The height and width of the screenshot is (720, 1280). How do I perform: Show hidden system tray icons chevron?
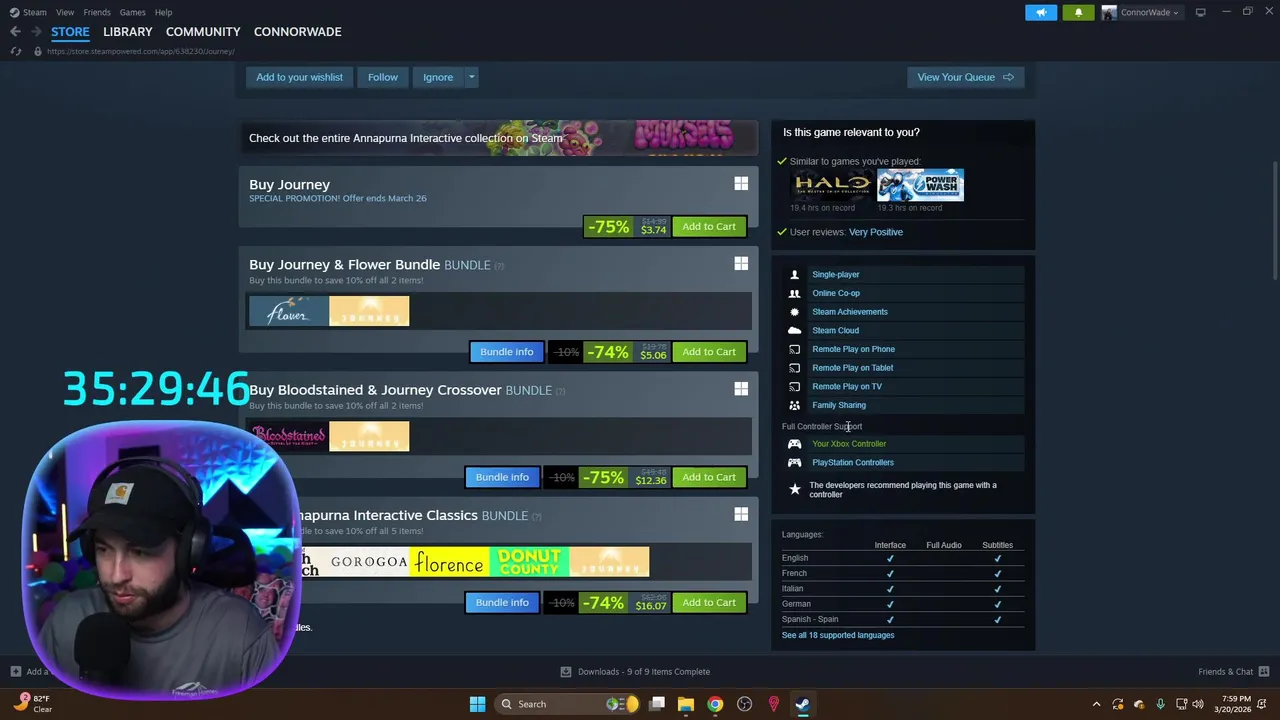[x=1096, y=704]
